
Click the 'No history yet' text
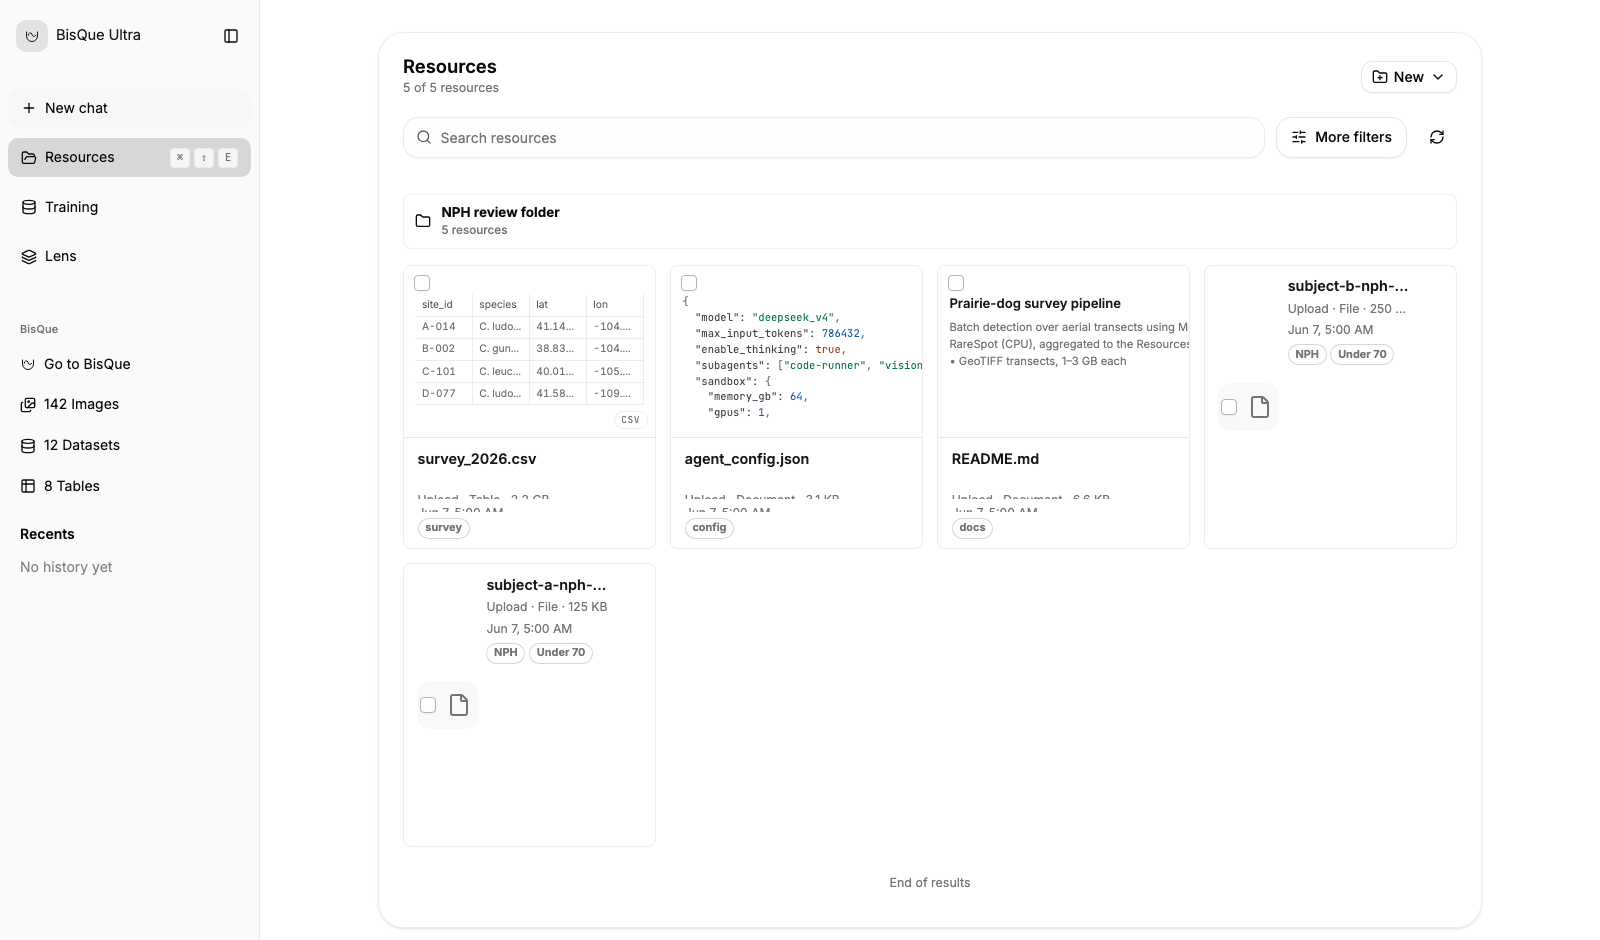pos(66,567)
